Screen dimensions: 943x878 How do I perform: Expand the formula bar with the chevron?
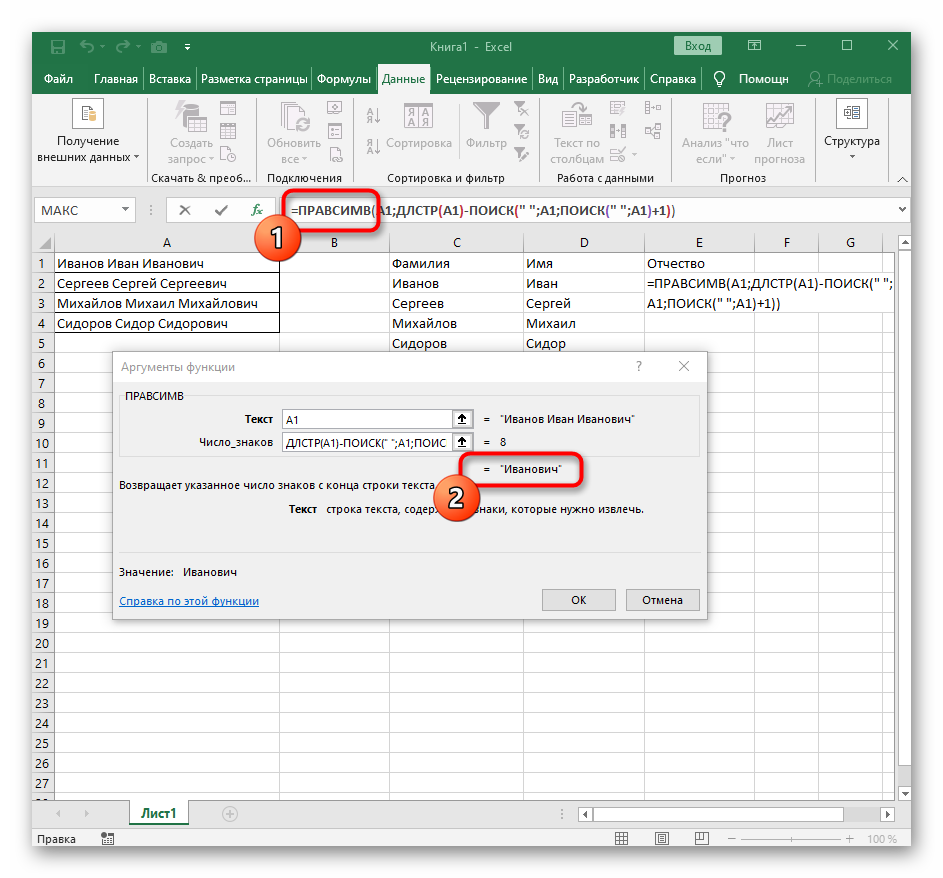902,211
